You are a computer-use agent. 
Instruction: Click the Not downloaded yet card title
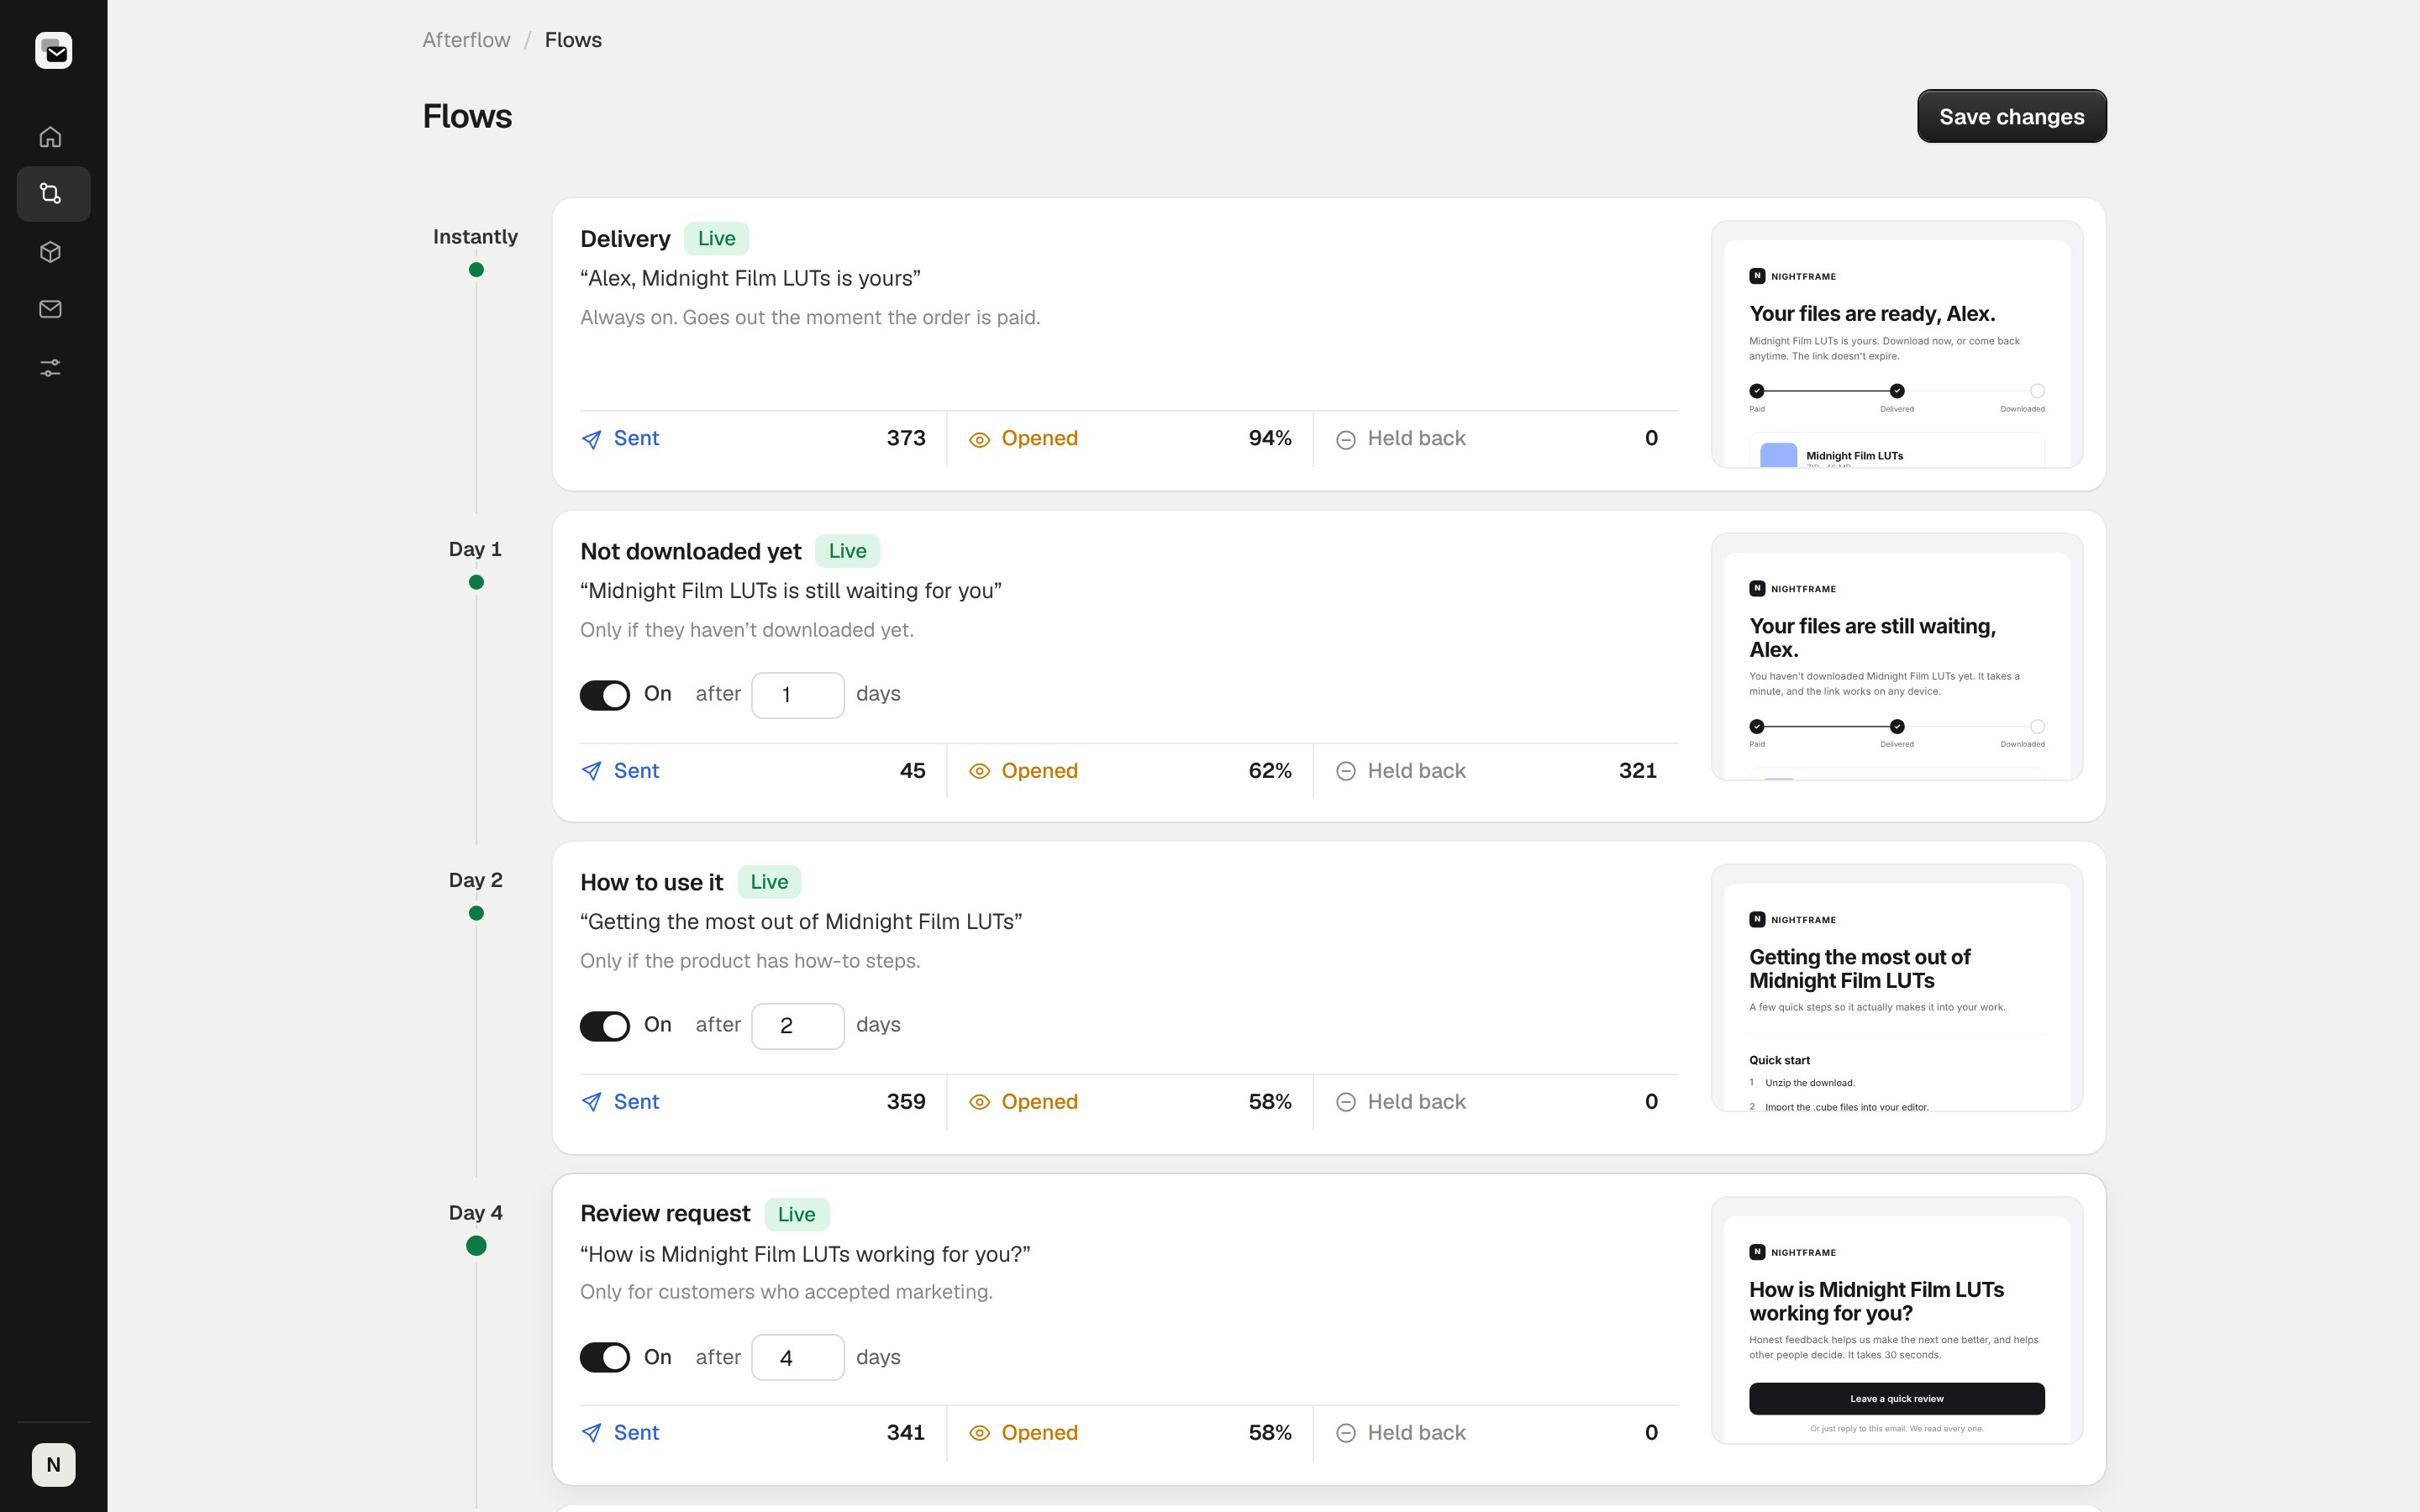coord(690,551)
